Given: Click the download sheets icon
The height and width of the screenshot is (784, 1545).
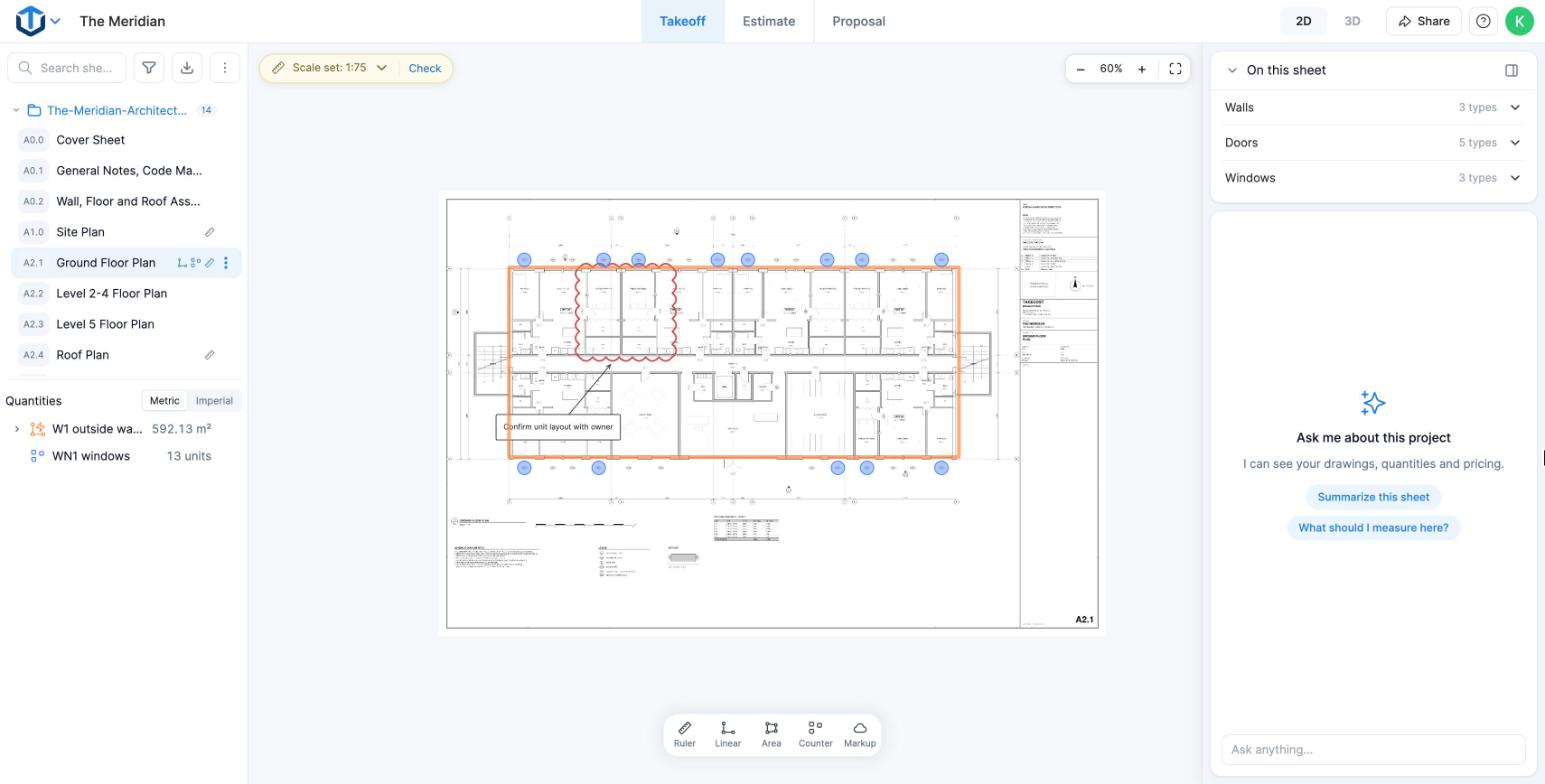Looking at the screenshot, I should tap(187, 68).
